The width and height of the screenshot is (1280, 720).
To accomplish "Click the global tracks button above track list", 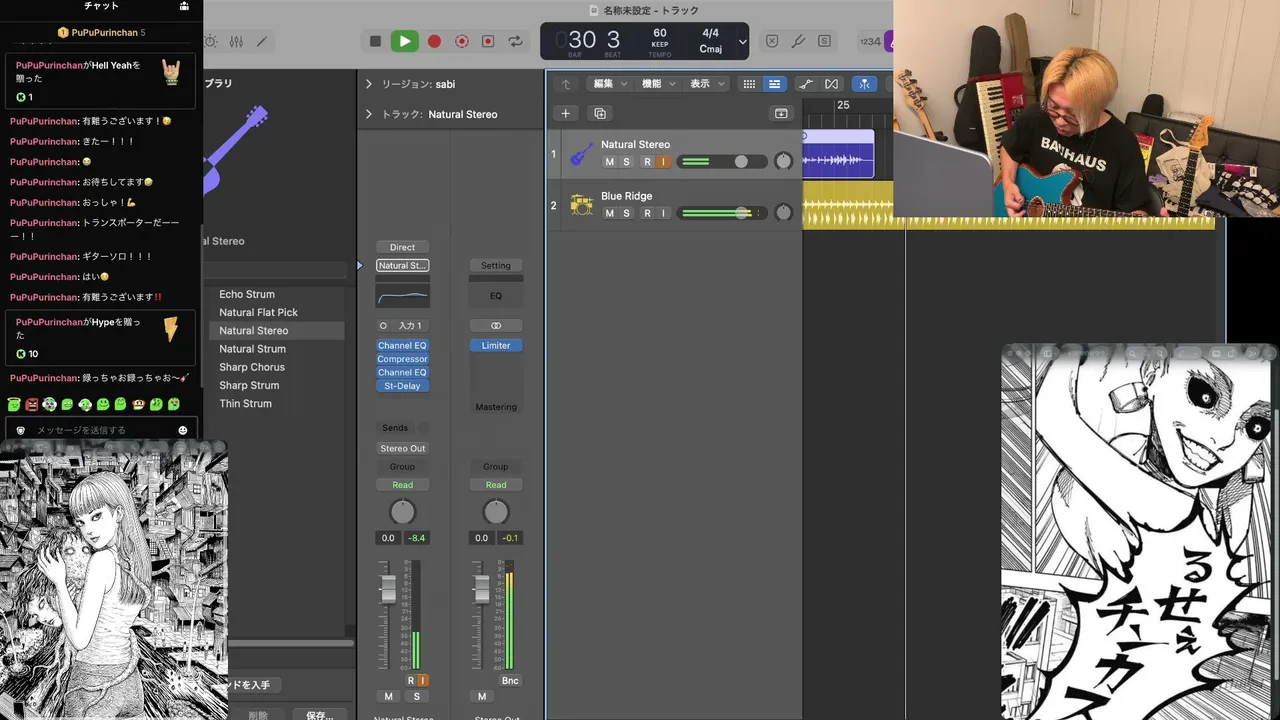I will (781, 113).
